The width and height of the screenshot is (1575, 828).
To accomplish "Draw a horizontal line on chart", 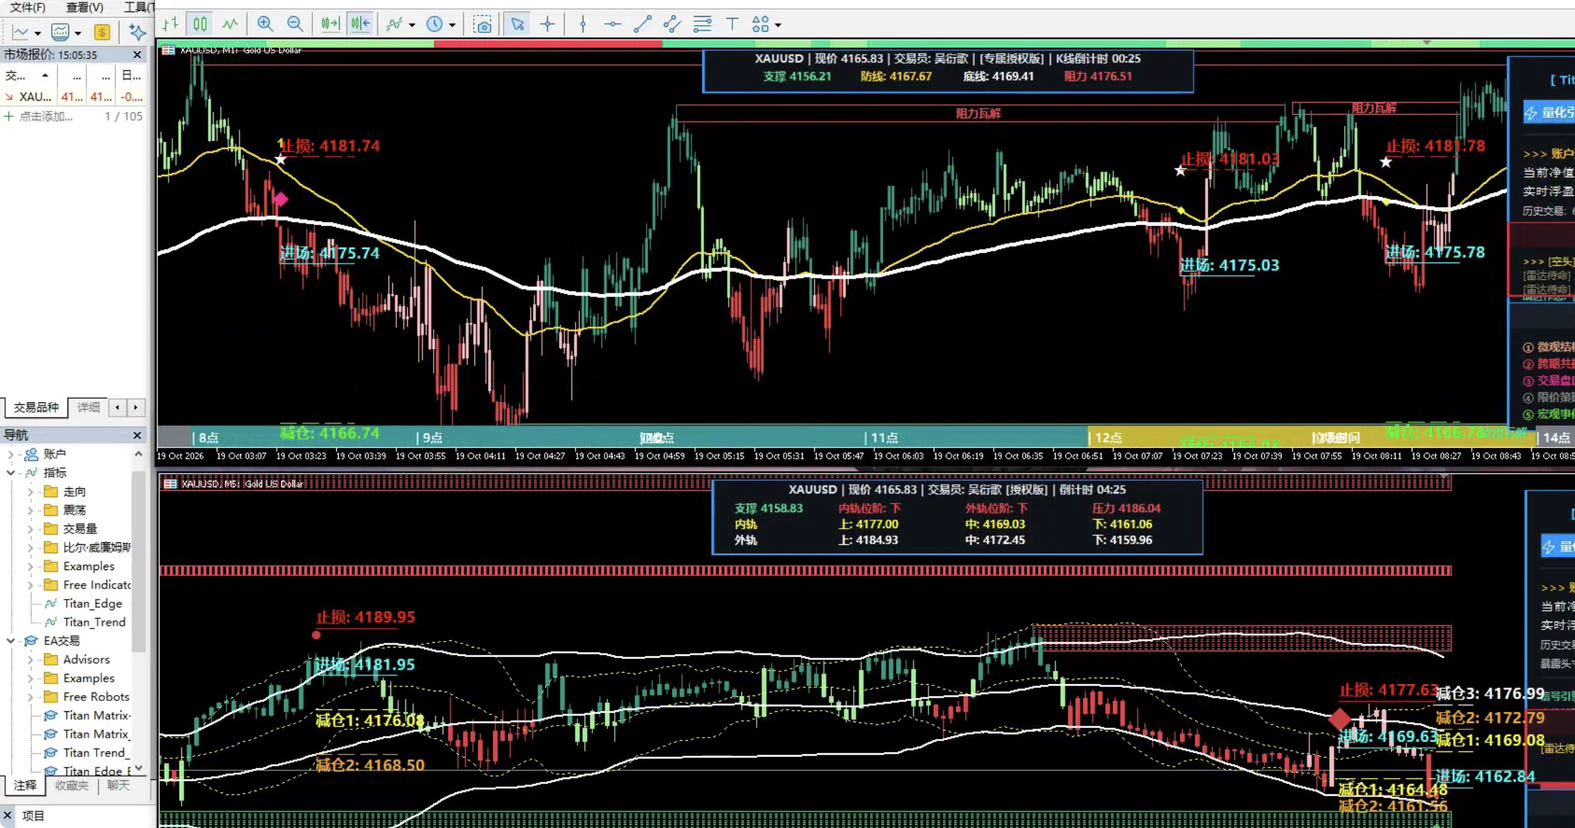I will point(612,24).
